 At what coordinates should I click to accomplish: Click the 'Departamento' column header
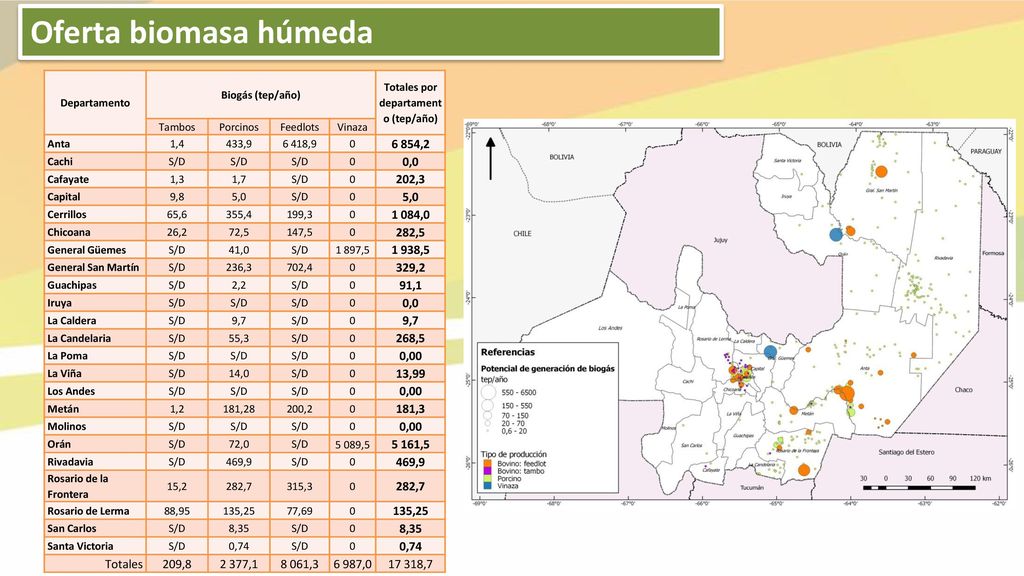pos(95,103)
